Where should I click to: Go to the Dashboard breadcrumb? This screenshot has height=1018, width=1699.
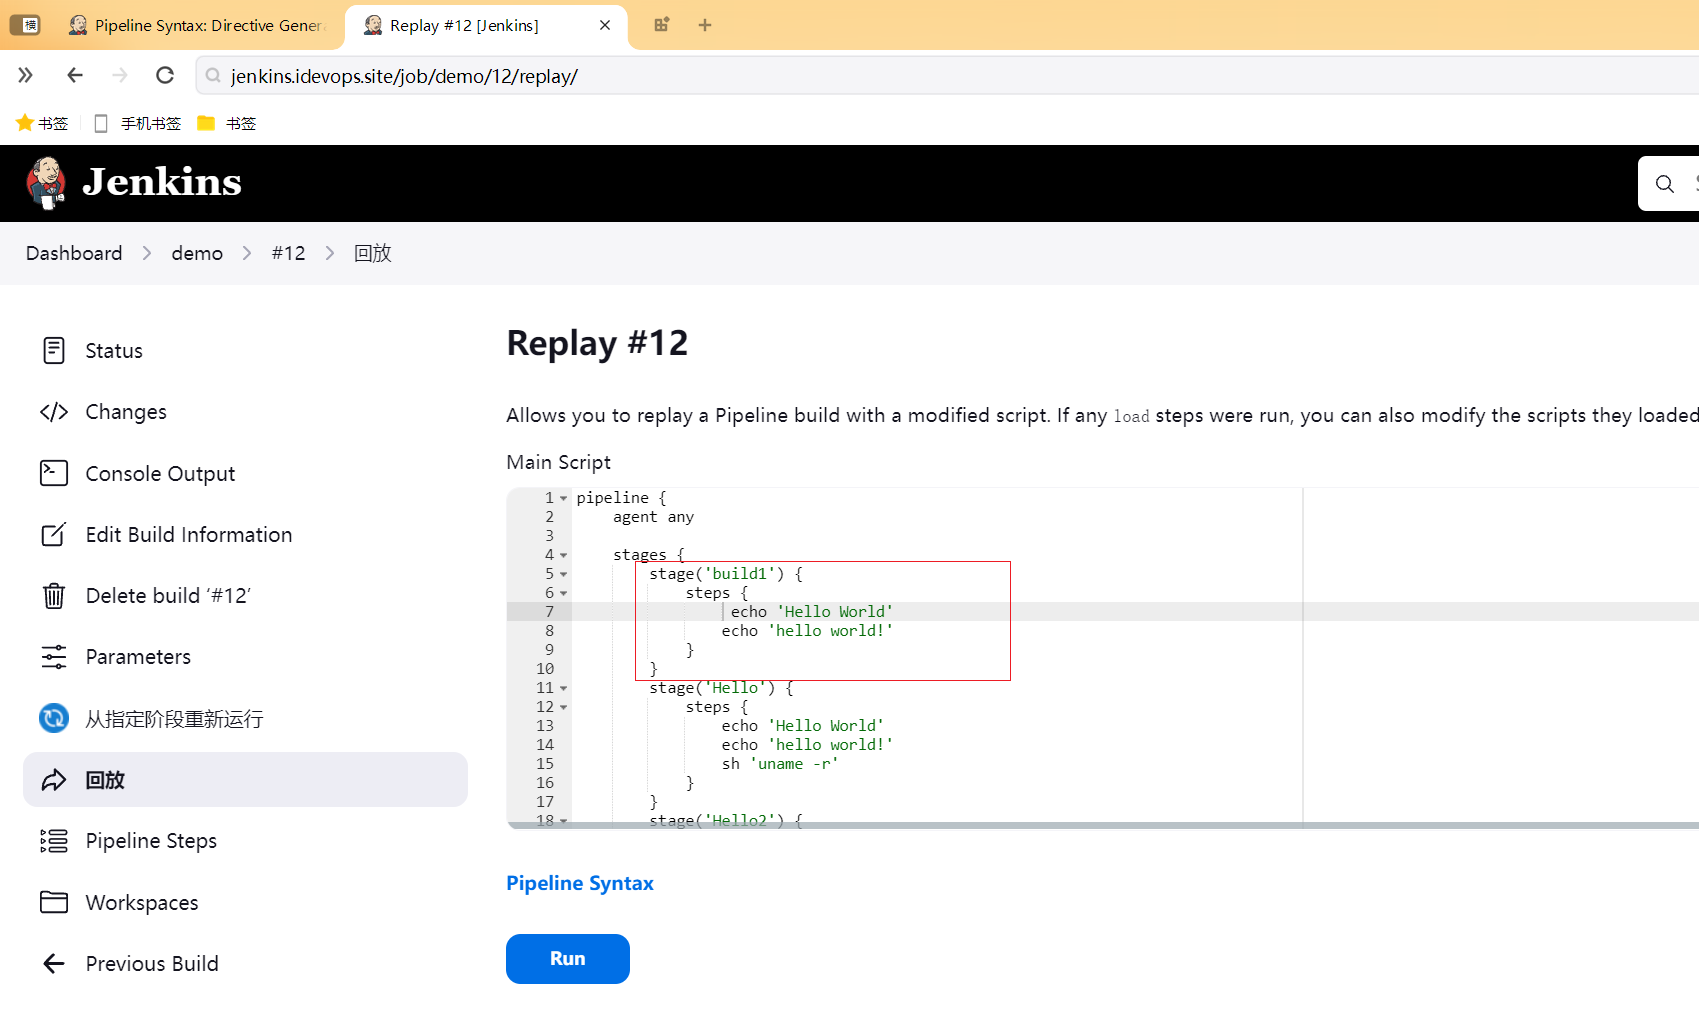click(x=74, y=253)
